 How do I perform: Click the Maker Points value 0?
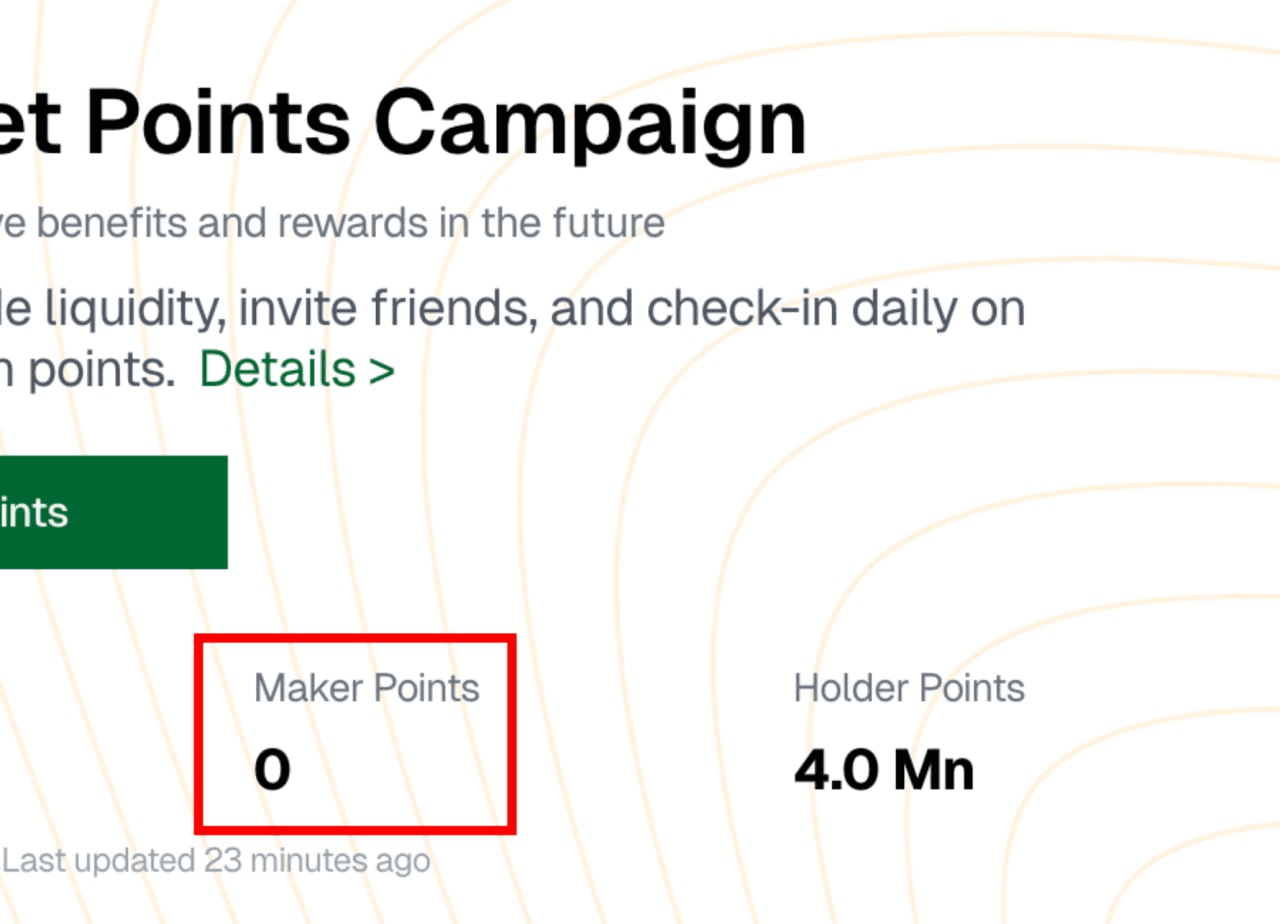272,771
